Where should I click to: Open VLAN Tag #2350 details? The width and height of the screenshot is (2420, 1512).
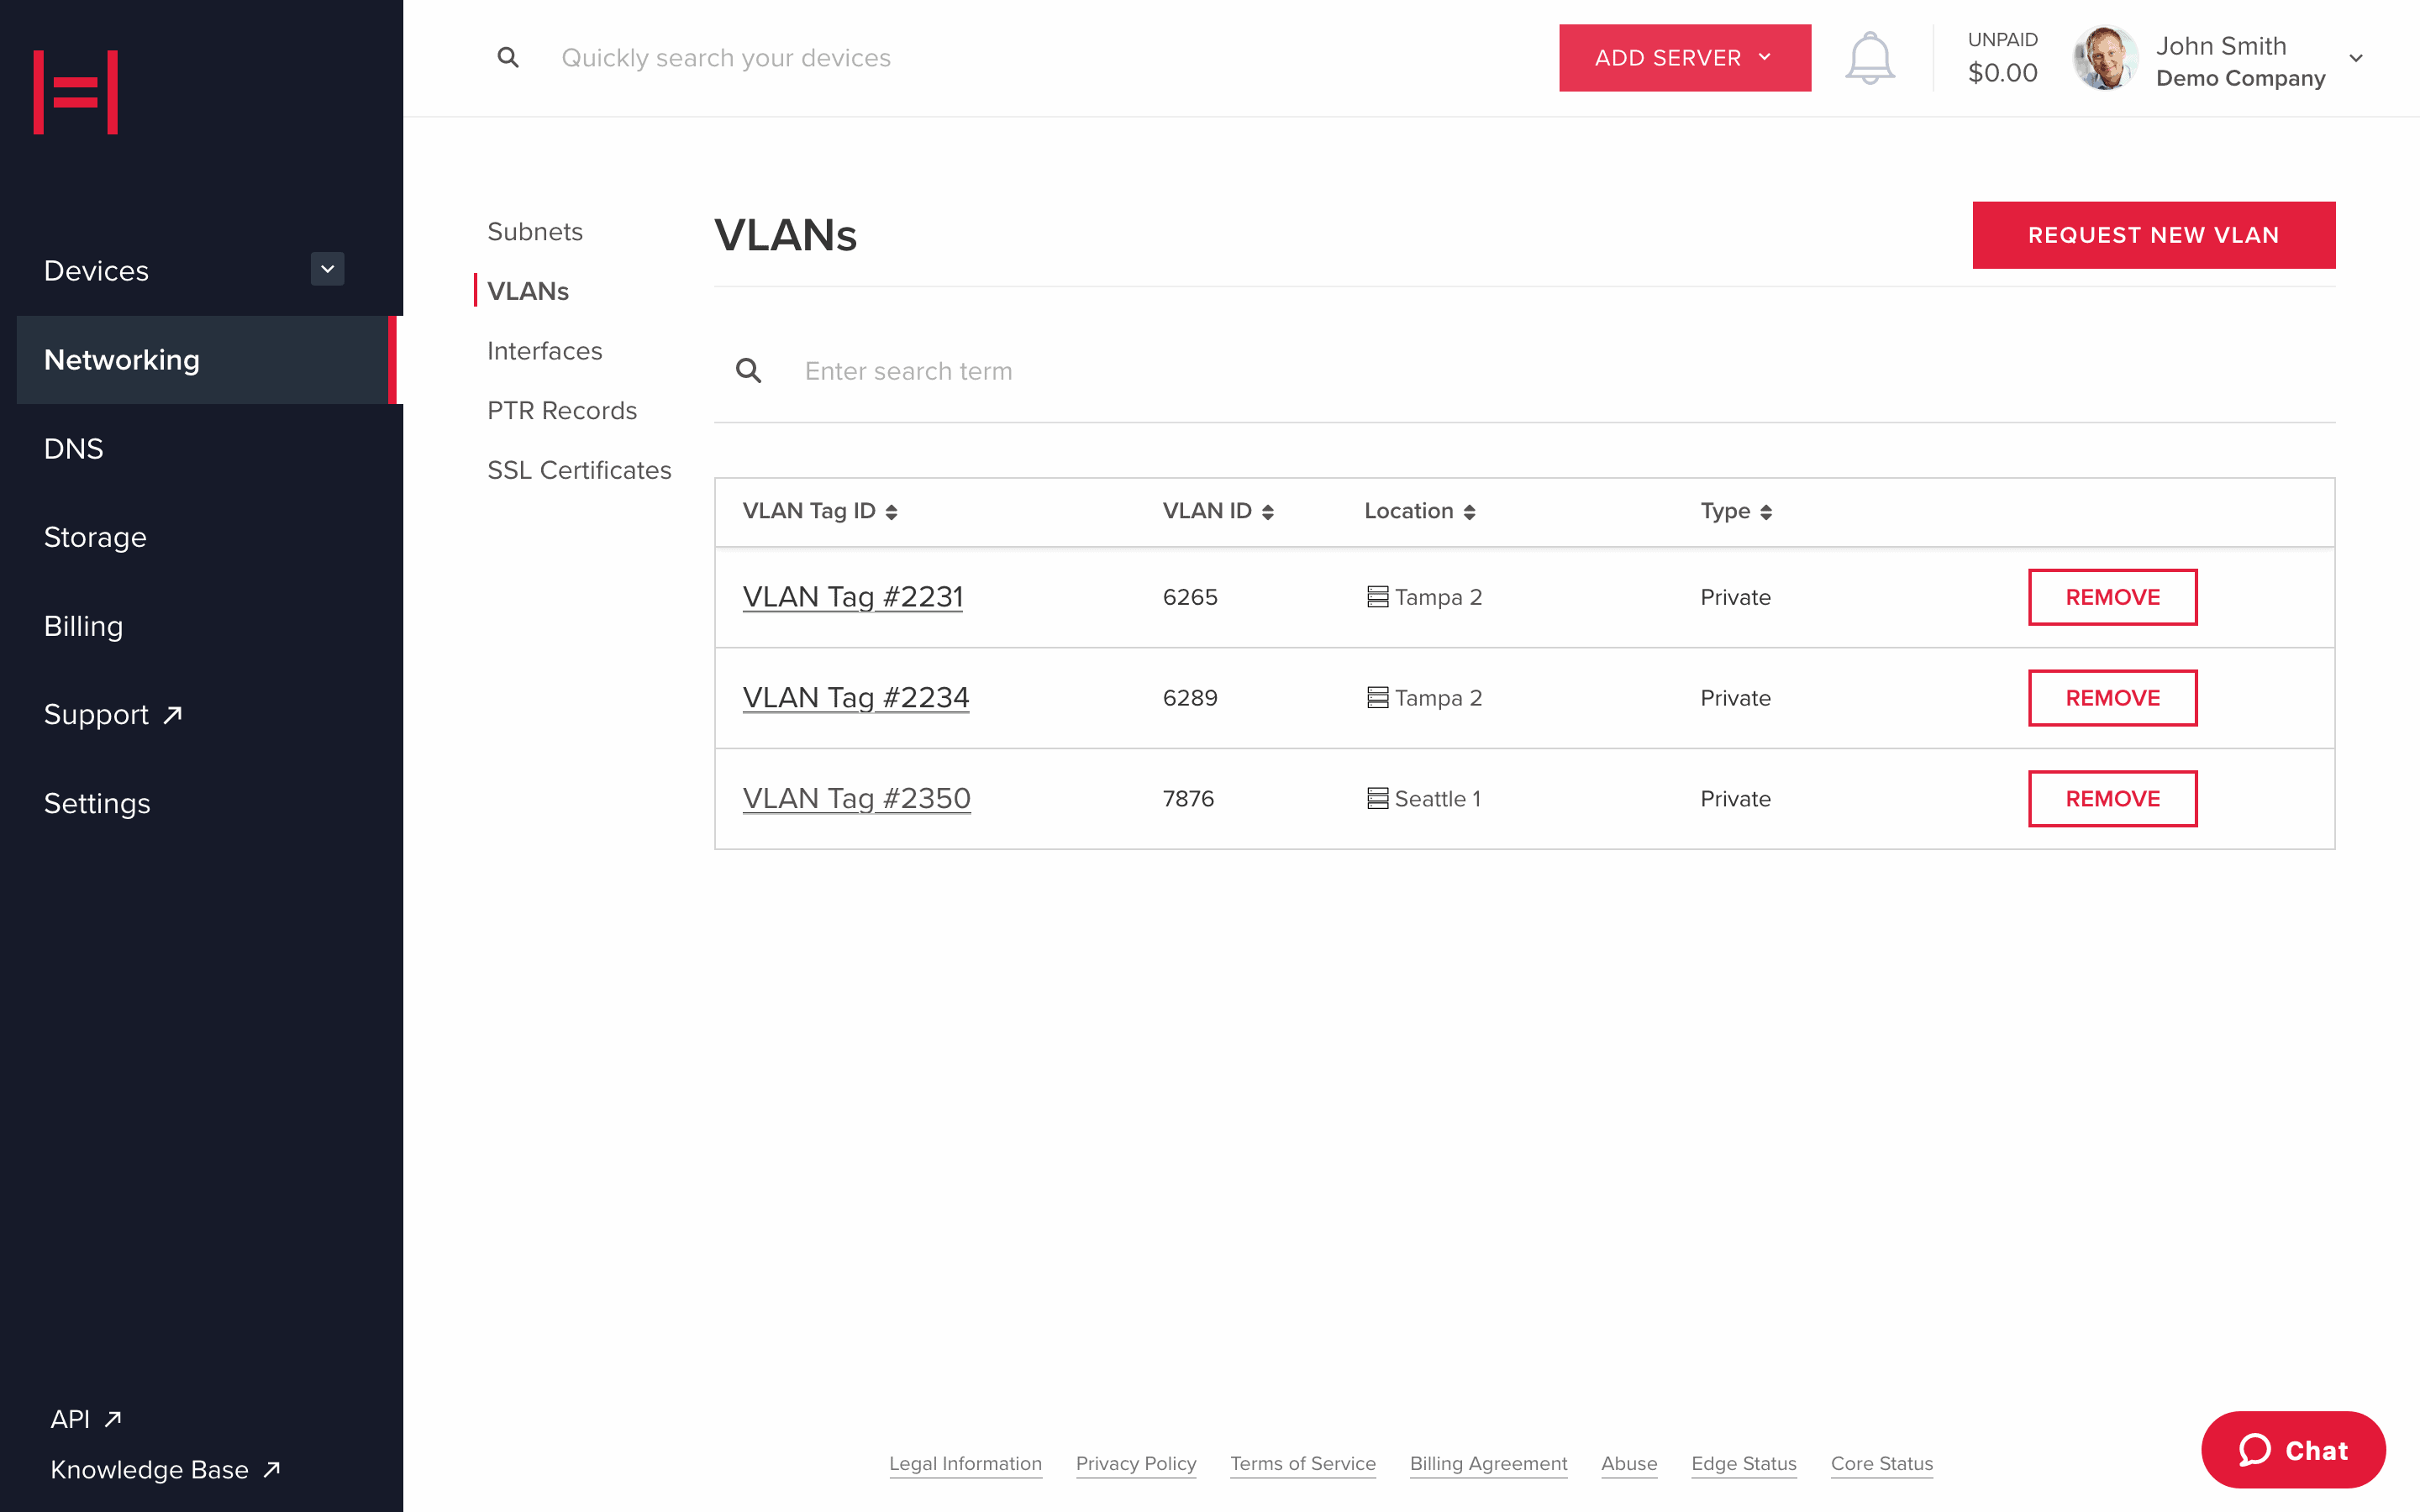(x=855, y=798)
